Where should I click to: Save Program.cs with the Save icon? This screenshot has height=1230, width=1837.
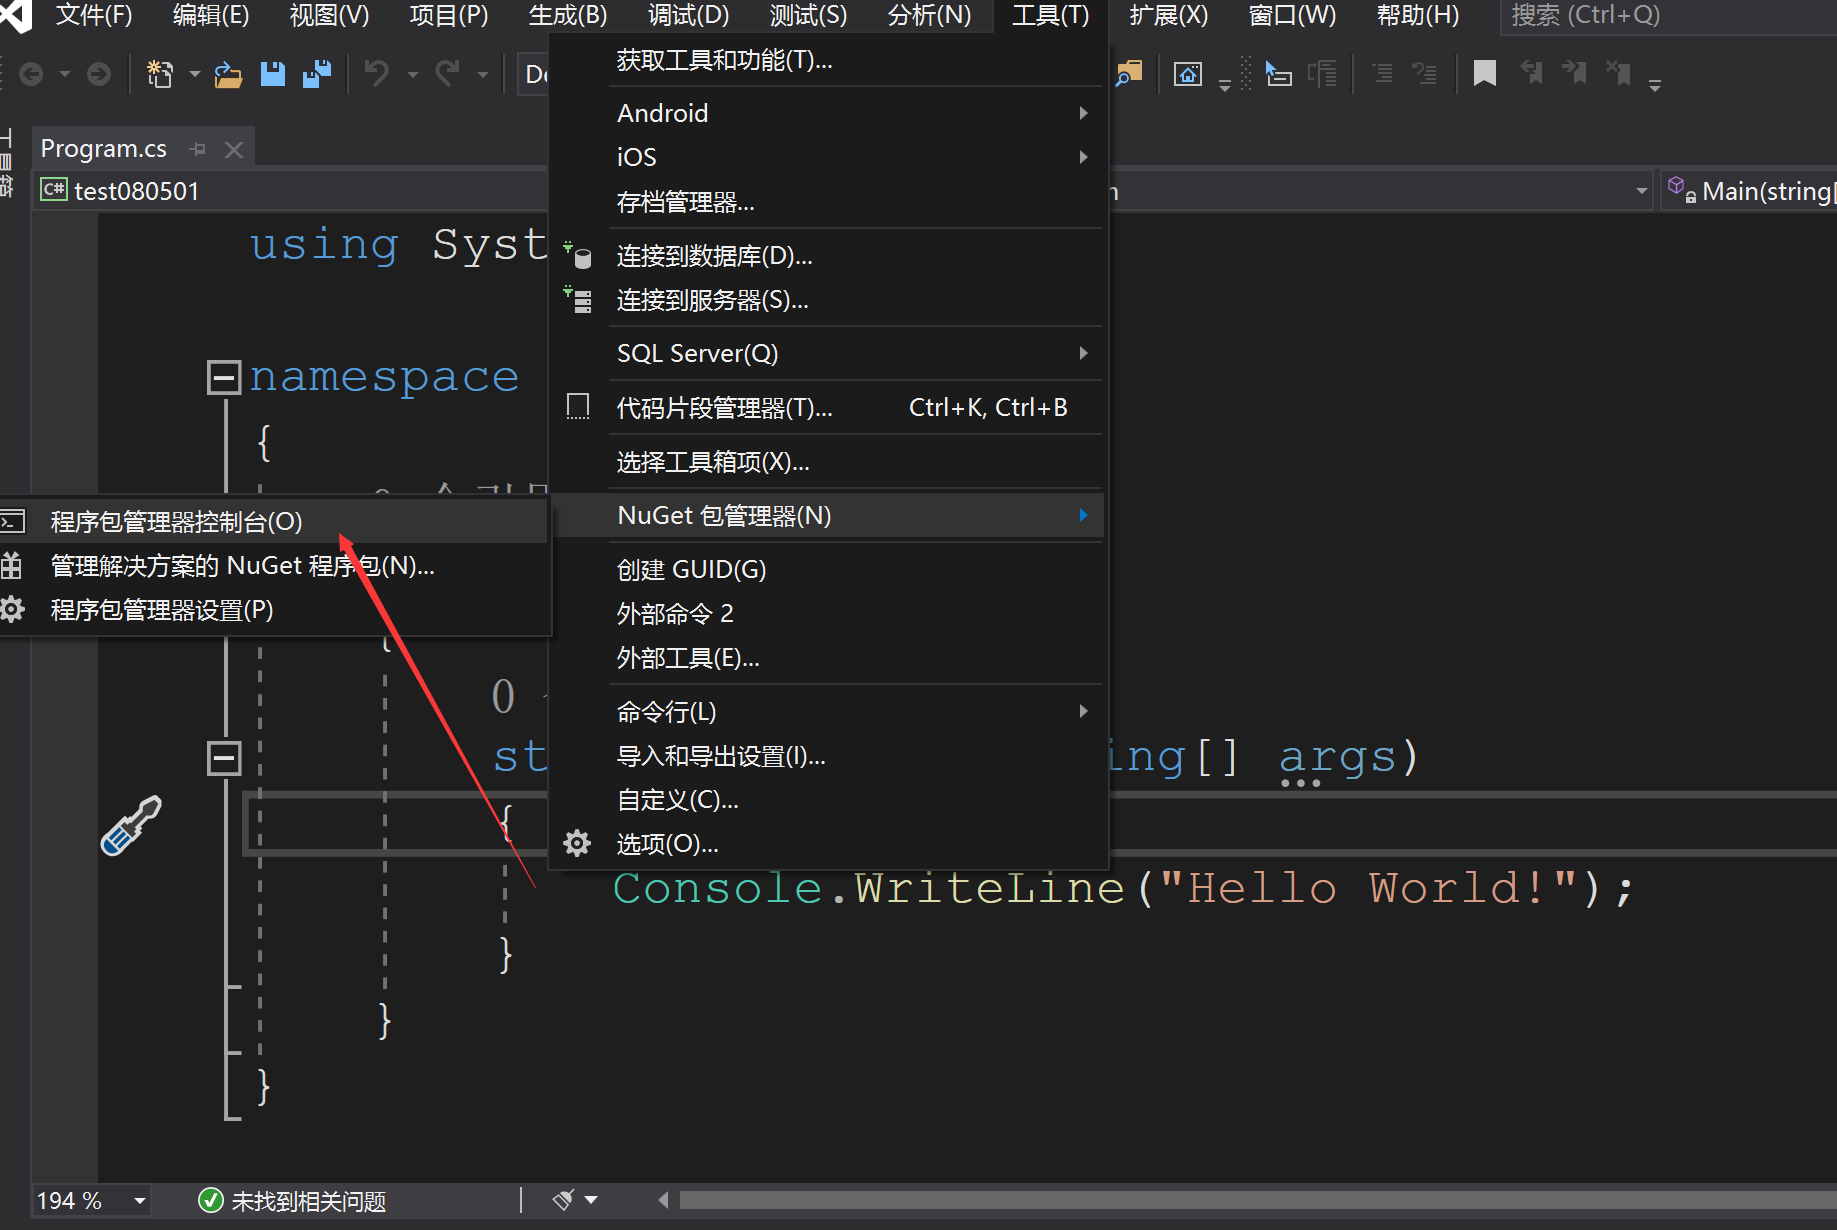[273, 73]
